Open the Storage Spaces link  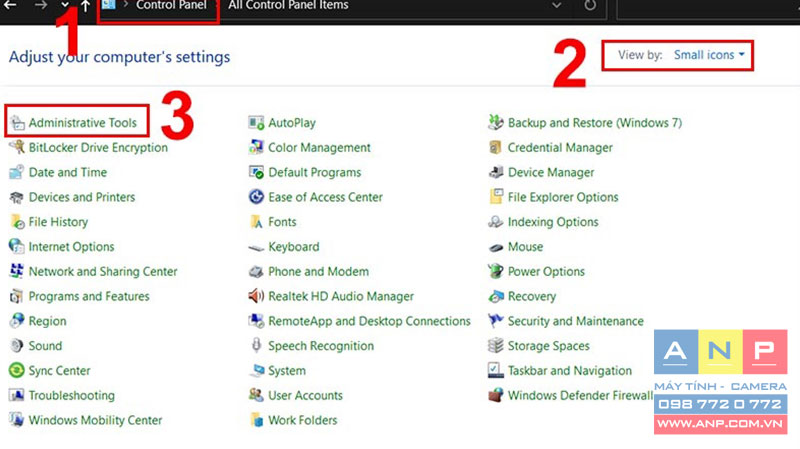548,346
